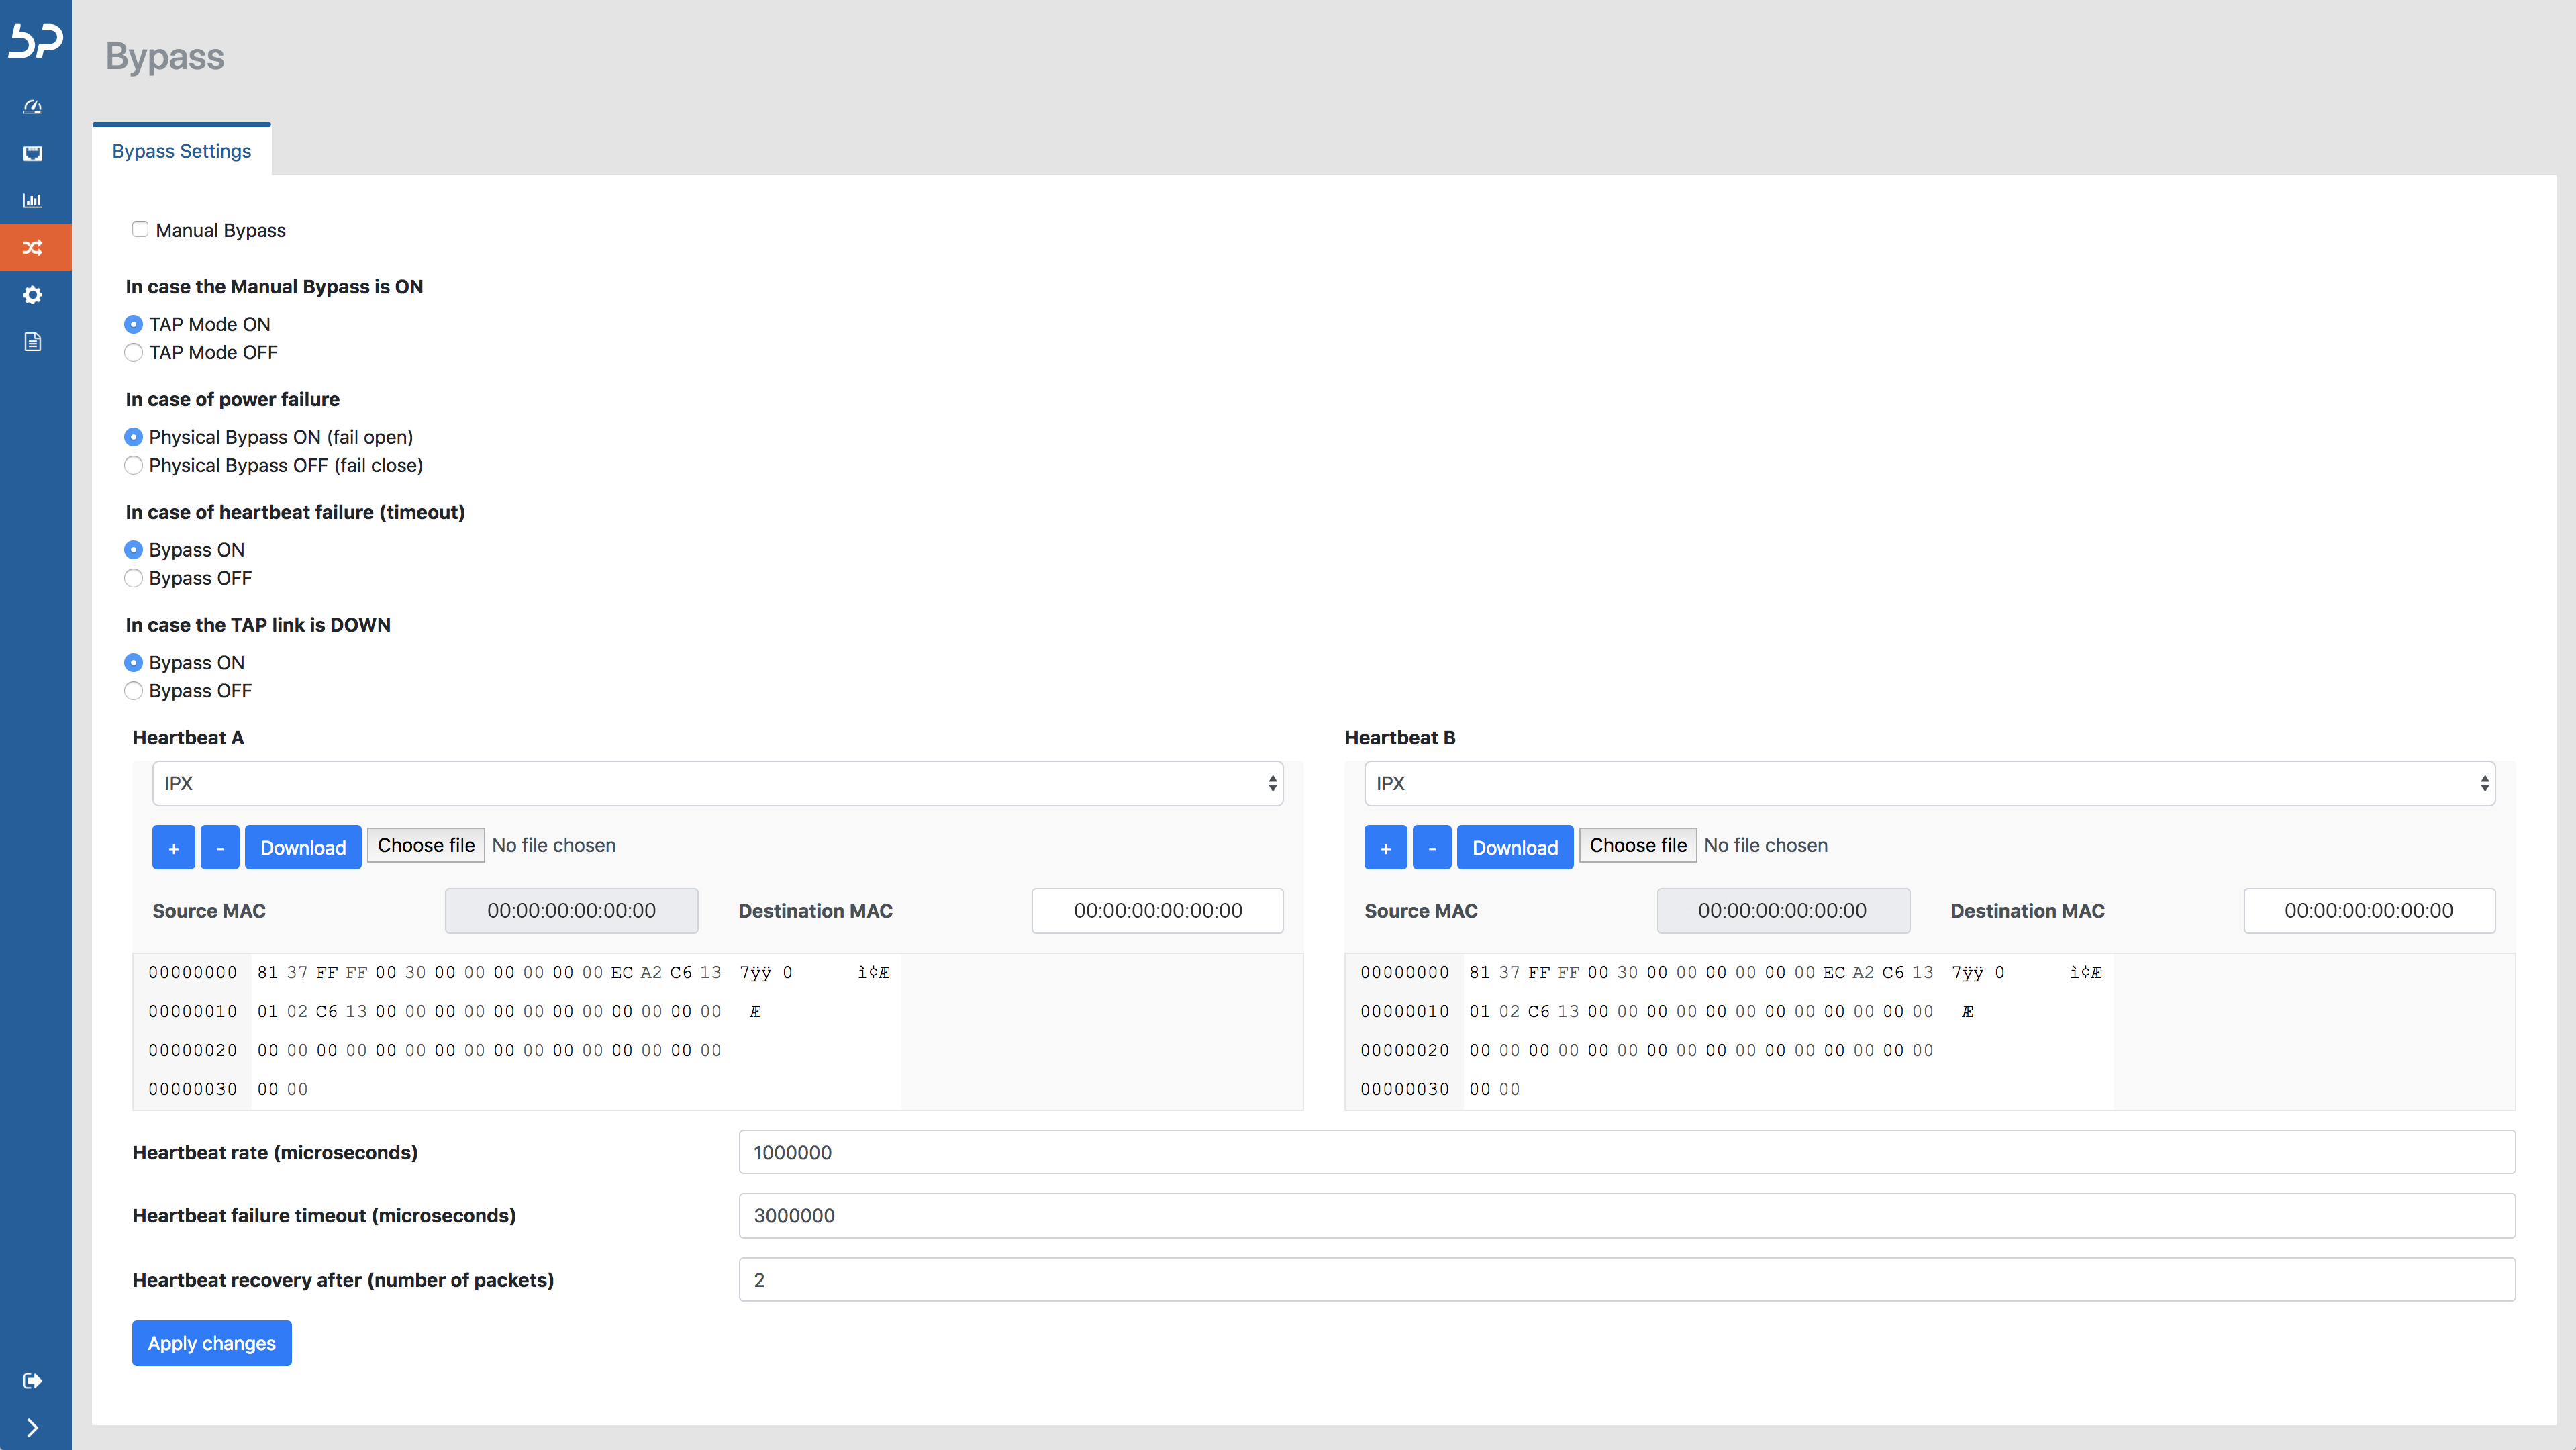Viewport: 2576px width, 1450px height.
Task: Expand the sidebar with chevron arrow
Action: (x=33, y=1427)
